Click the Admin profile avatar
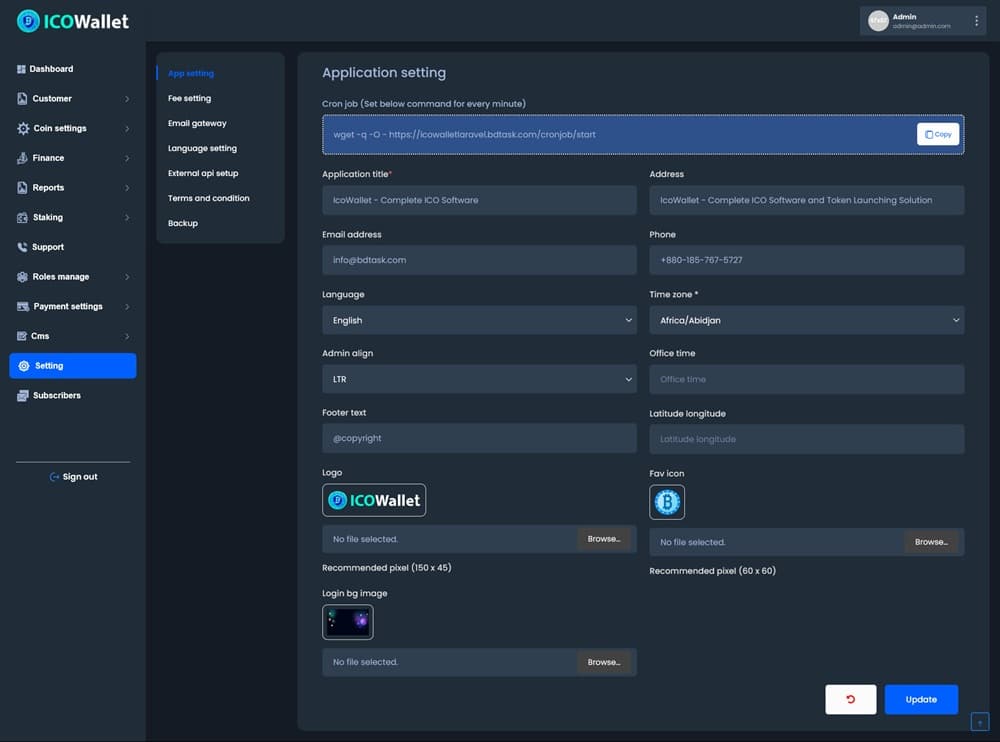Viewport: 1000px width, 742px height. pyautogui.click(x=878, y=21)
